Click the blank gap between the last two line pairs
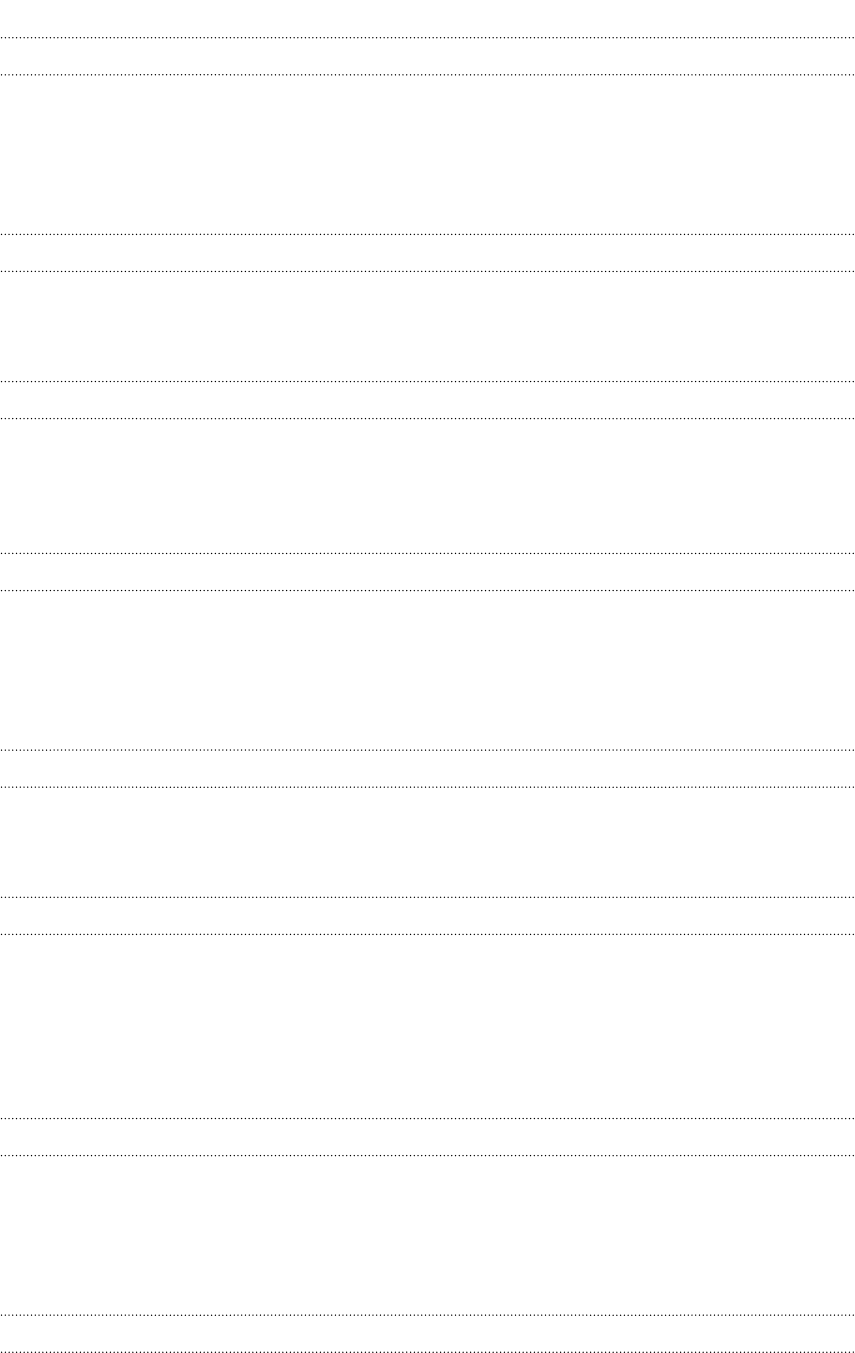 [x=427, y=1235]
